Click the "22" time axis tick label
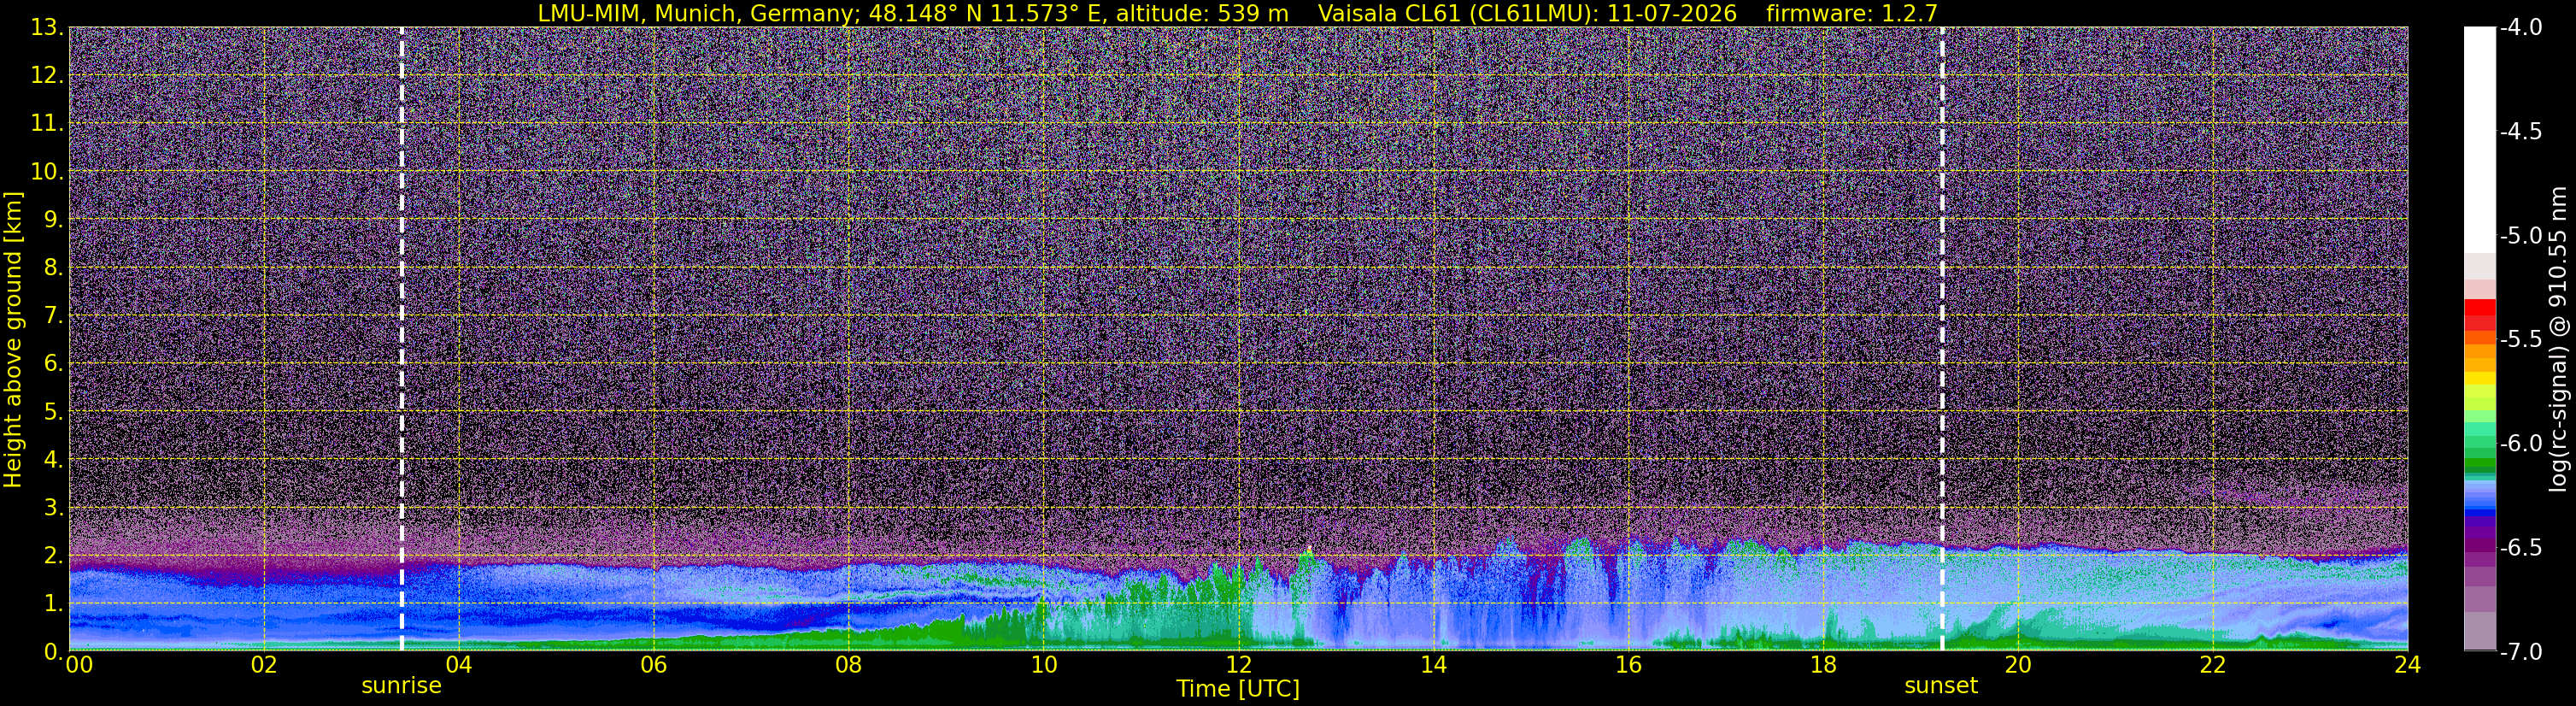The width and height of the screenshot is (2576, 706). coord(2214,665)
